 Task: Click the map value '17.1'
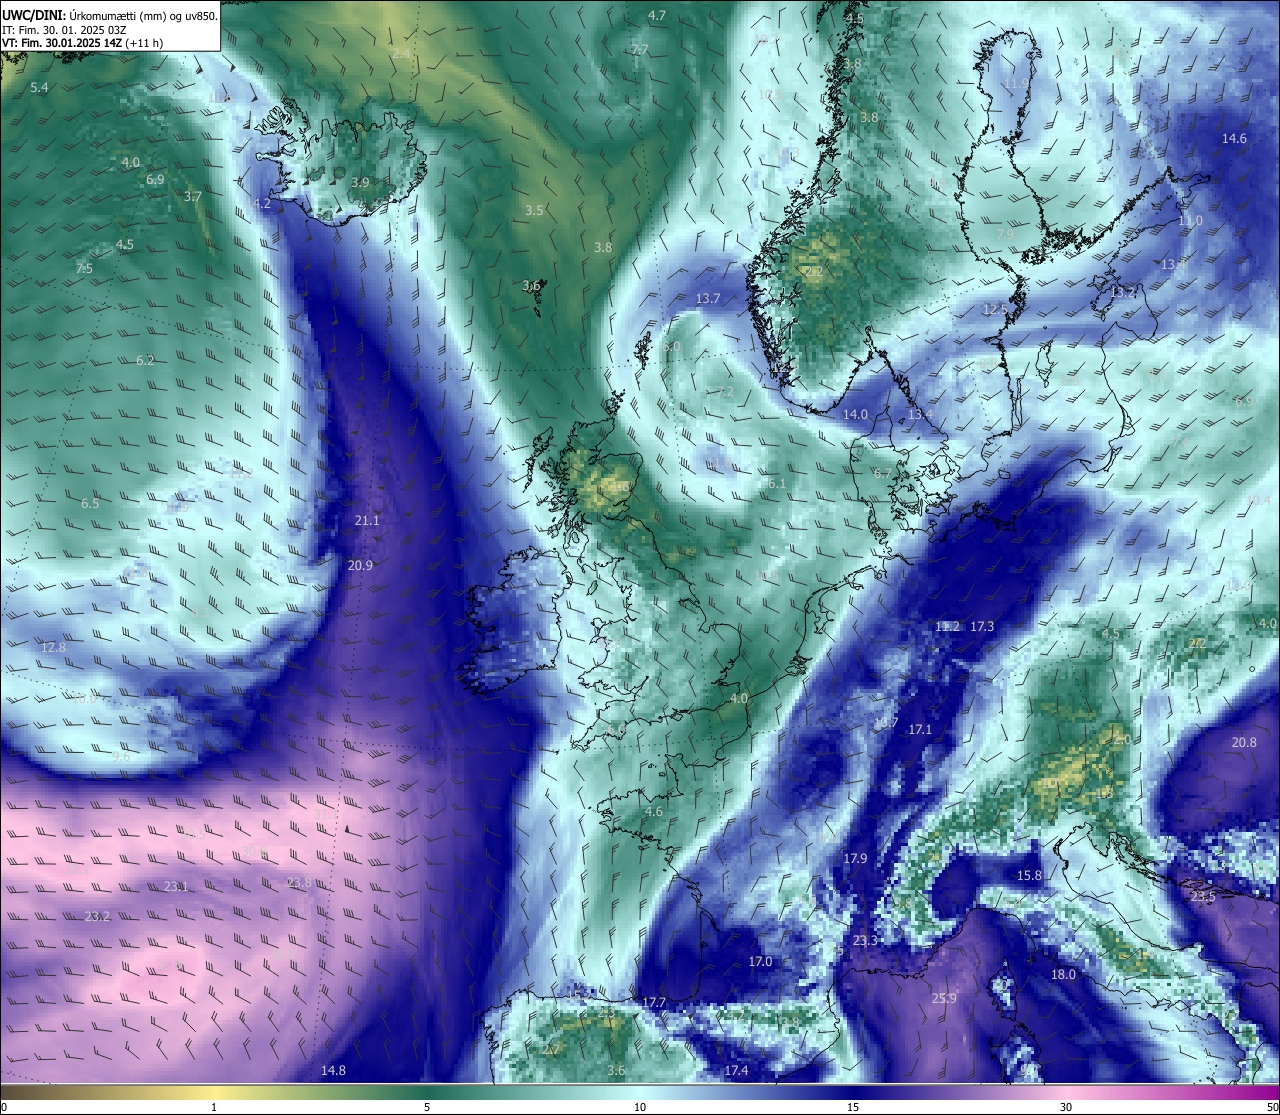[x=920, y=730]
